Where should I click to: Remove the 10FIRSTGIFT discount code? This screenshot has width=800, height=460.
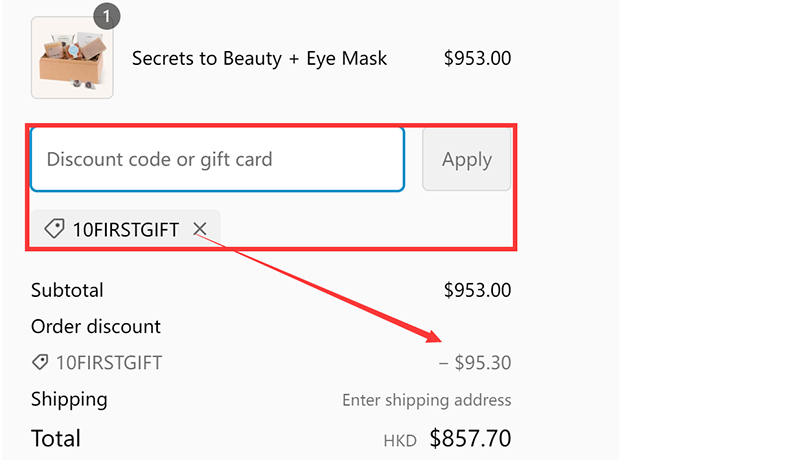point(200,230)
